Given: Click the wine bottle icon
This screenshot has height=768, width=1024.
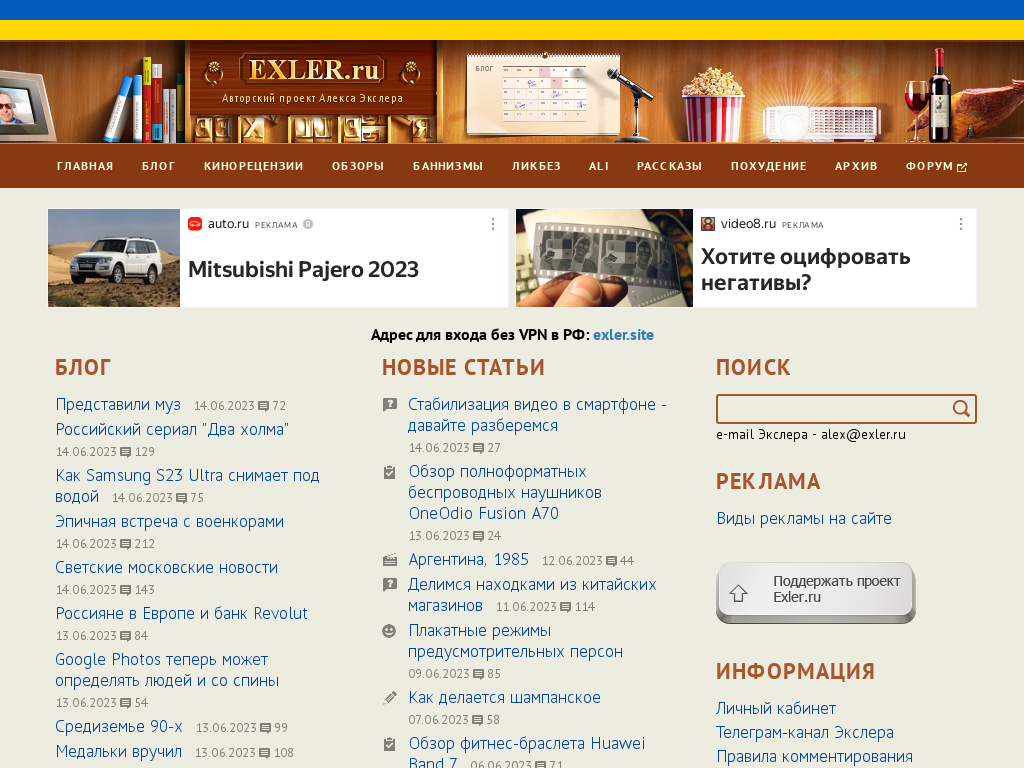Looking at the screenshot, I should pos(939,95).
